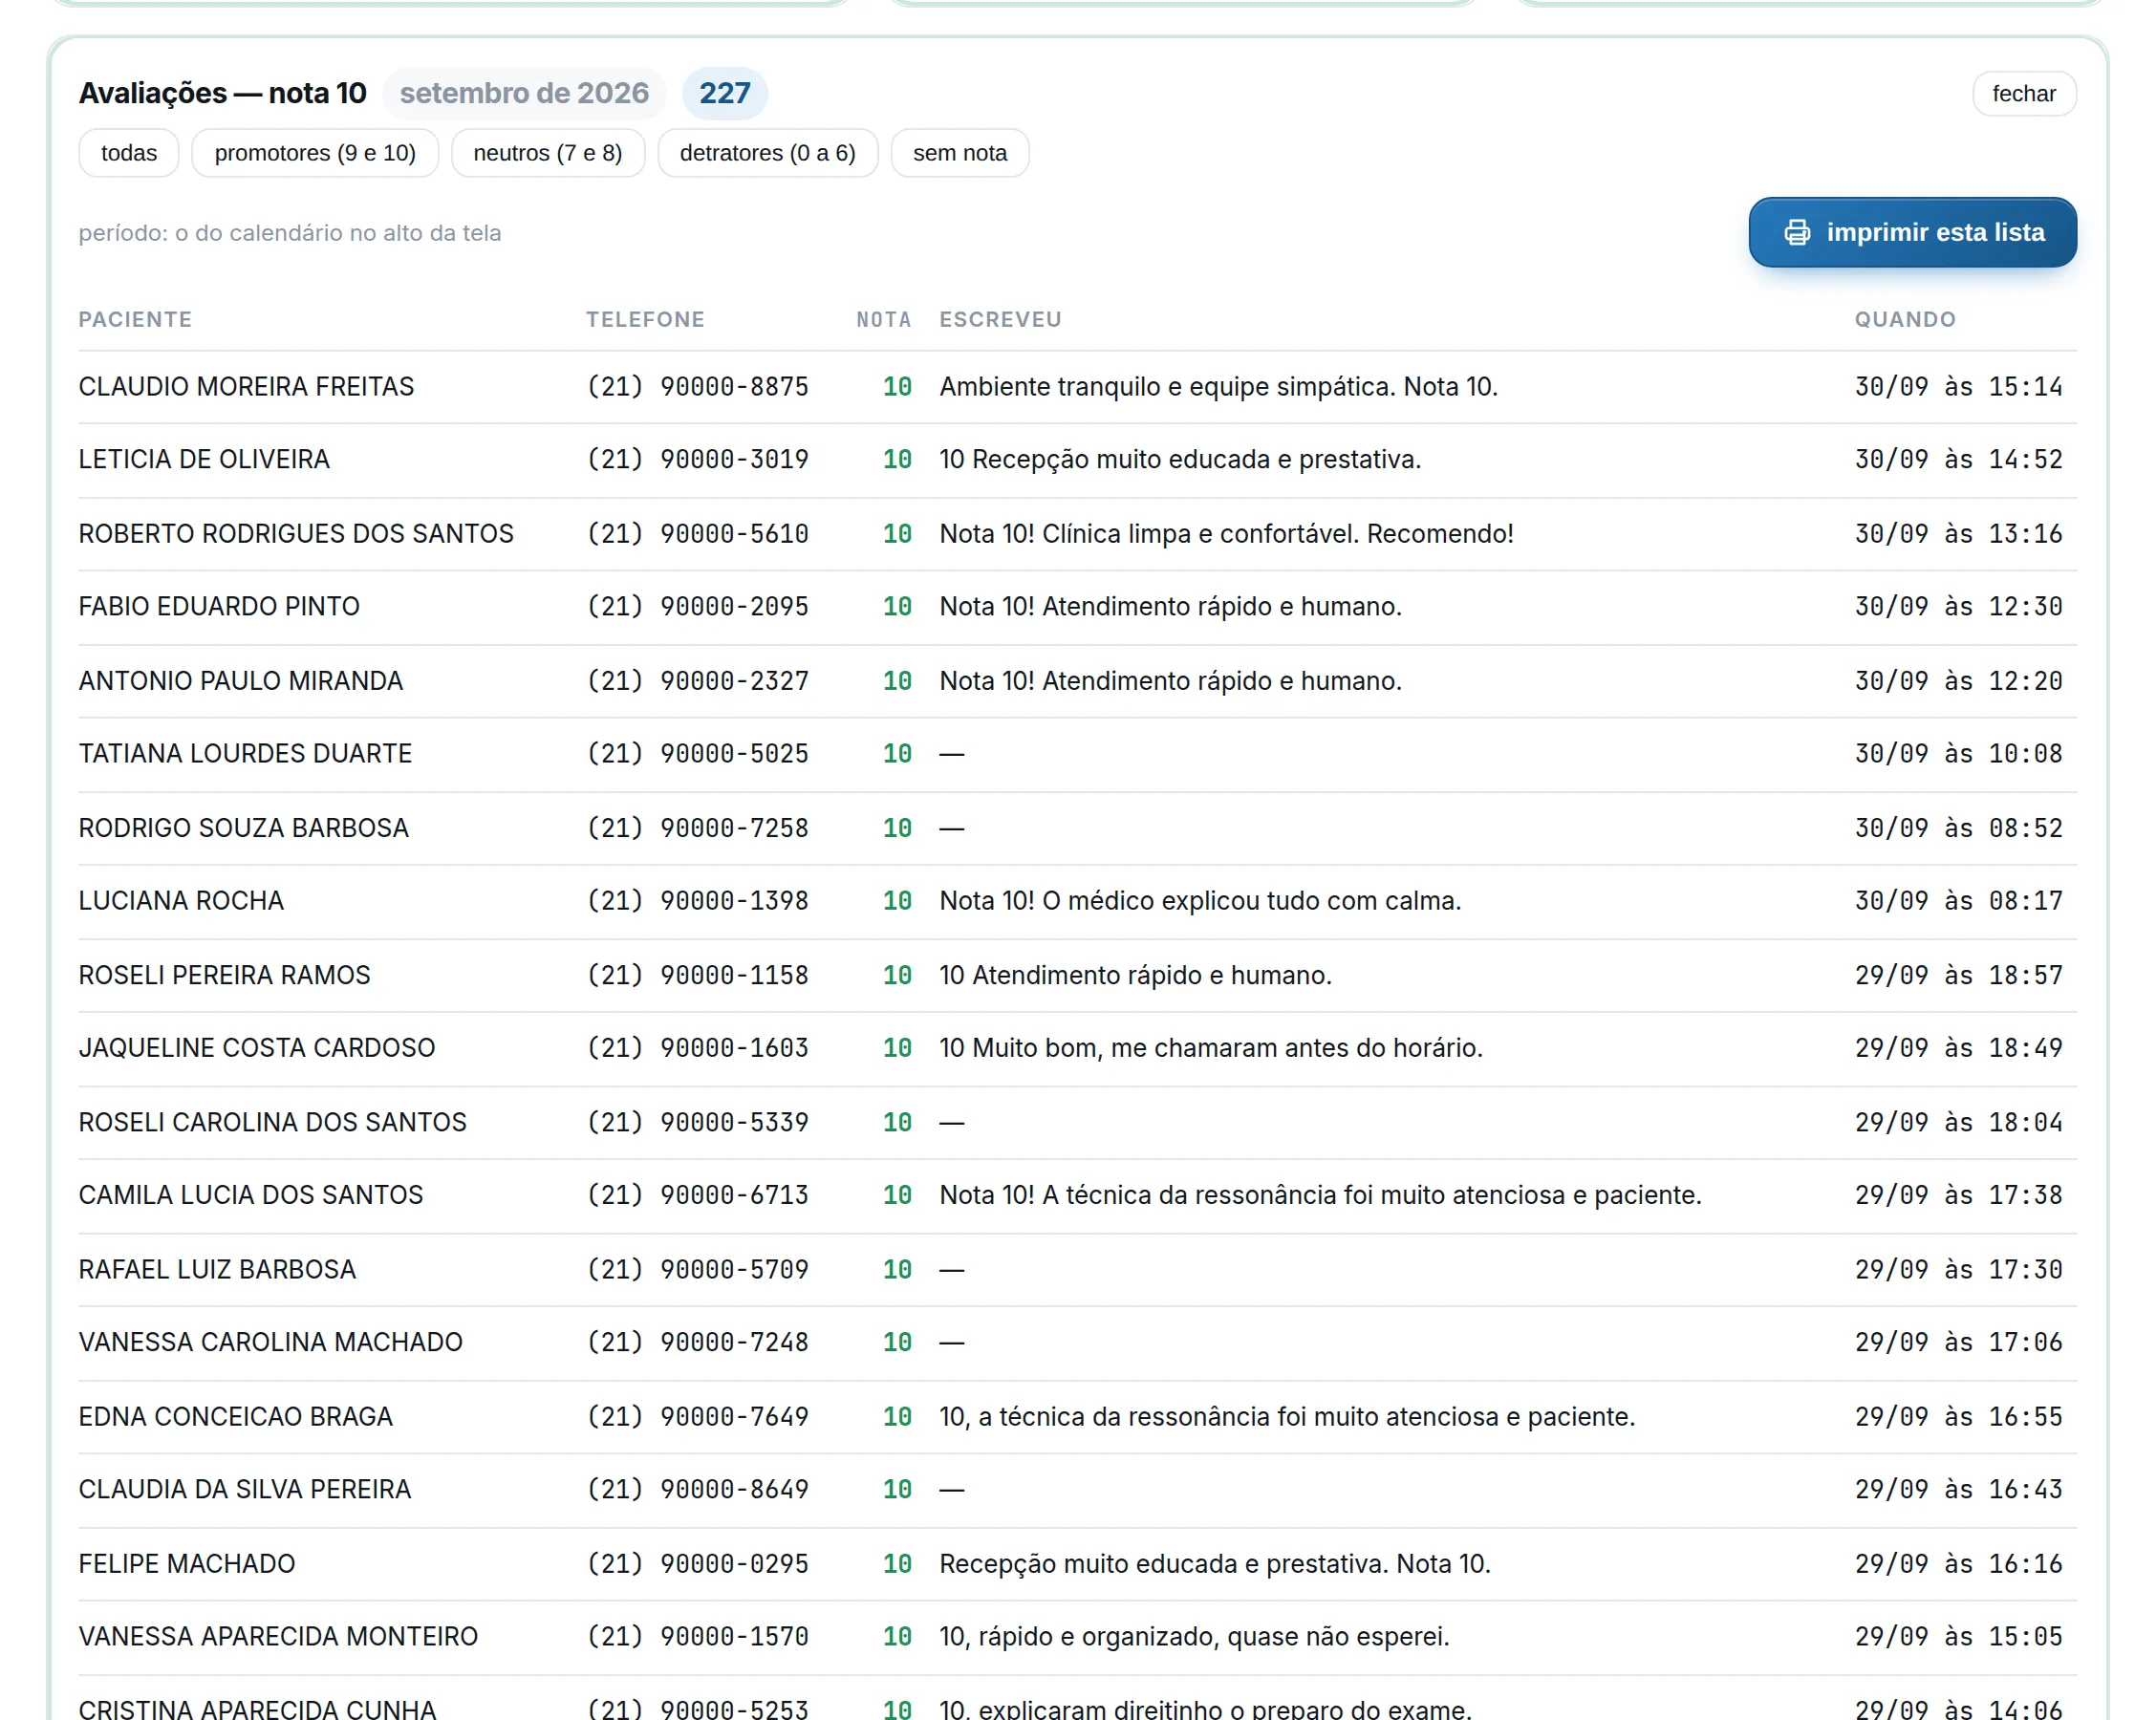
Task: Click the PACIENTE column header
Action: [x=135, y=319]
